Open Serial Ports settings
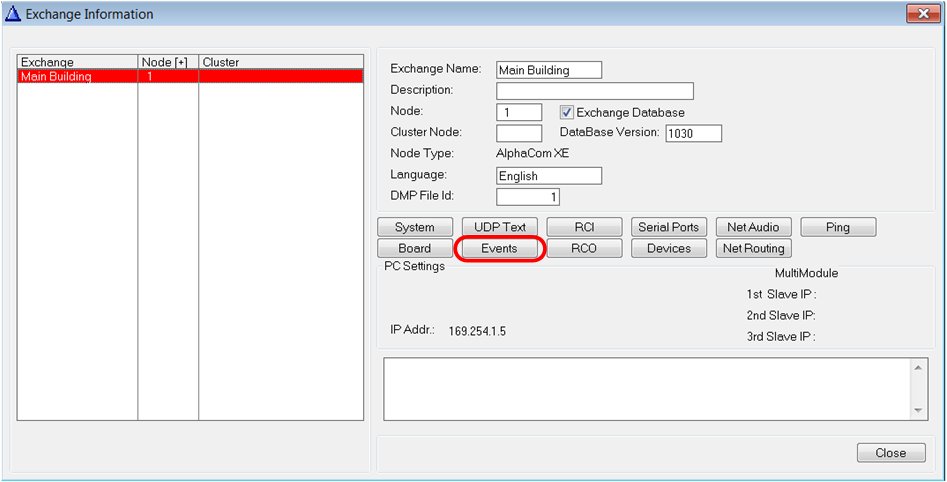This screenshot has width=947, height=482. [x=669, y=227]
